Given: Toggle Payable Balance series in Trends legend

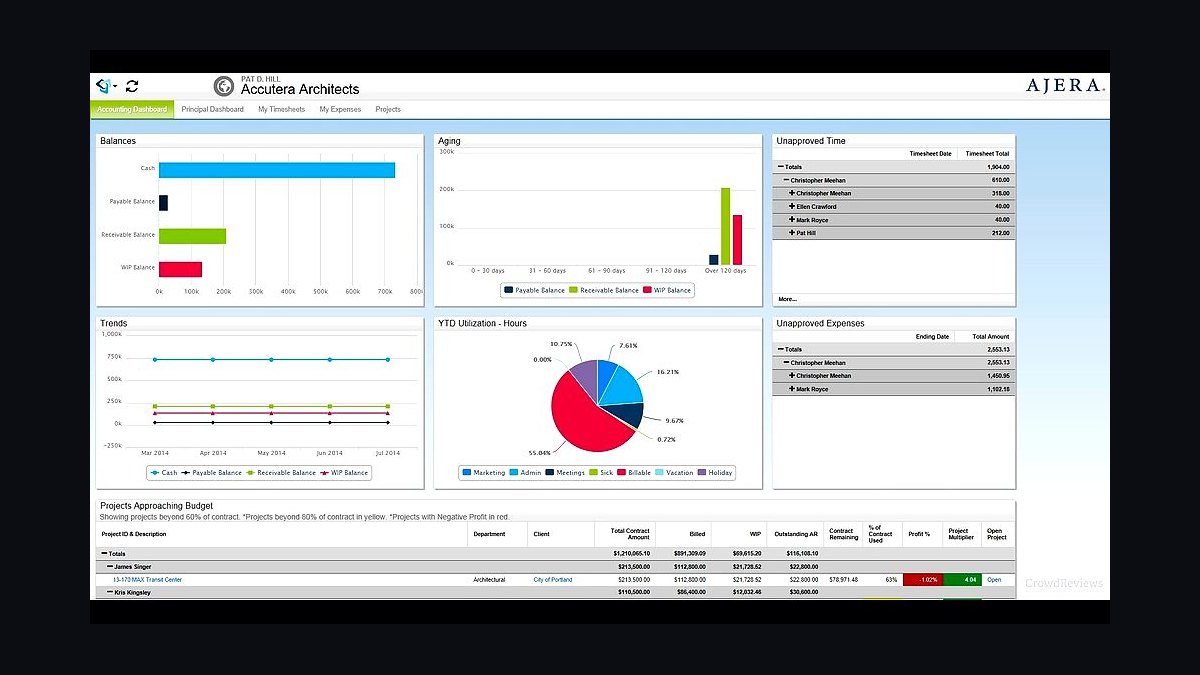Looking at the screenshot, I should (x=212, y=472).
